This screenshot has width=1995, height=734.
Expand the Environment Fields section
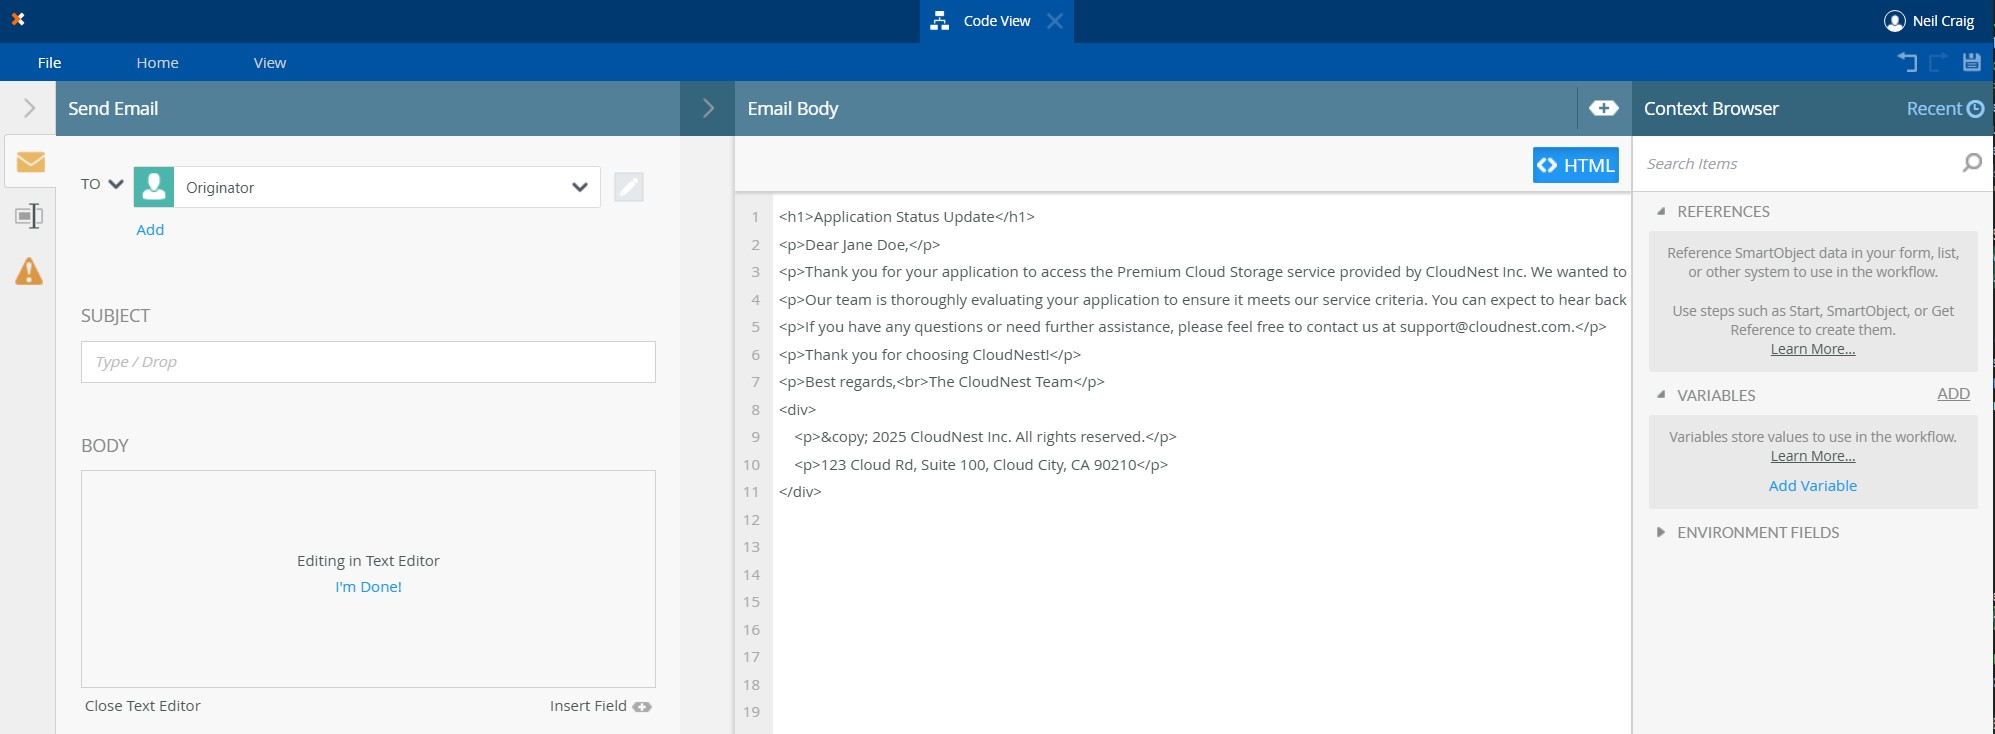coord(1661,532)
